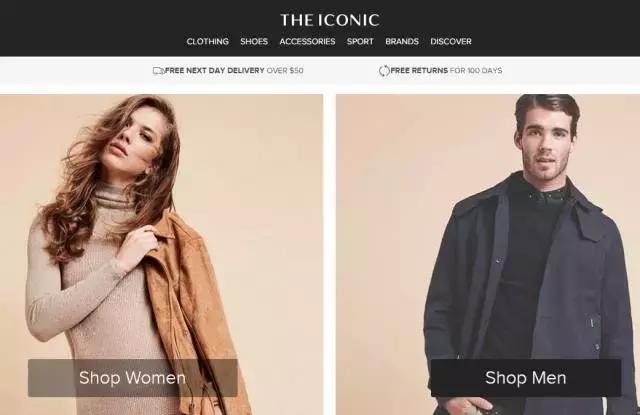Open the DISCOVER menu item
The width and height of the screenshot is (640, 415).
(x=451, y=41)
